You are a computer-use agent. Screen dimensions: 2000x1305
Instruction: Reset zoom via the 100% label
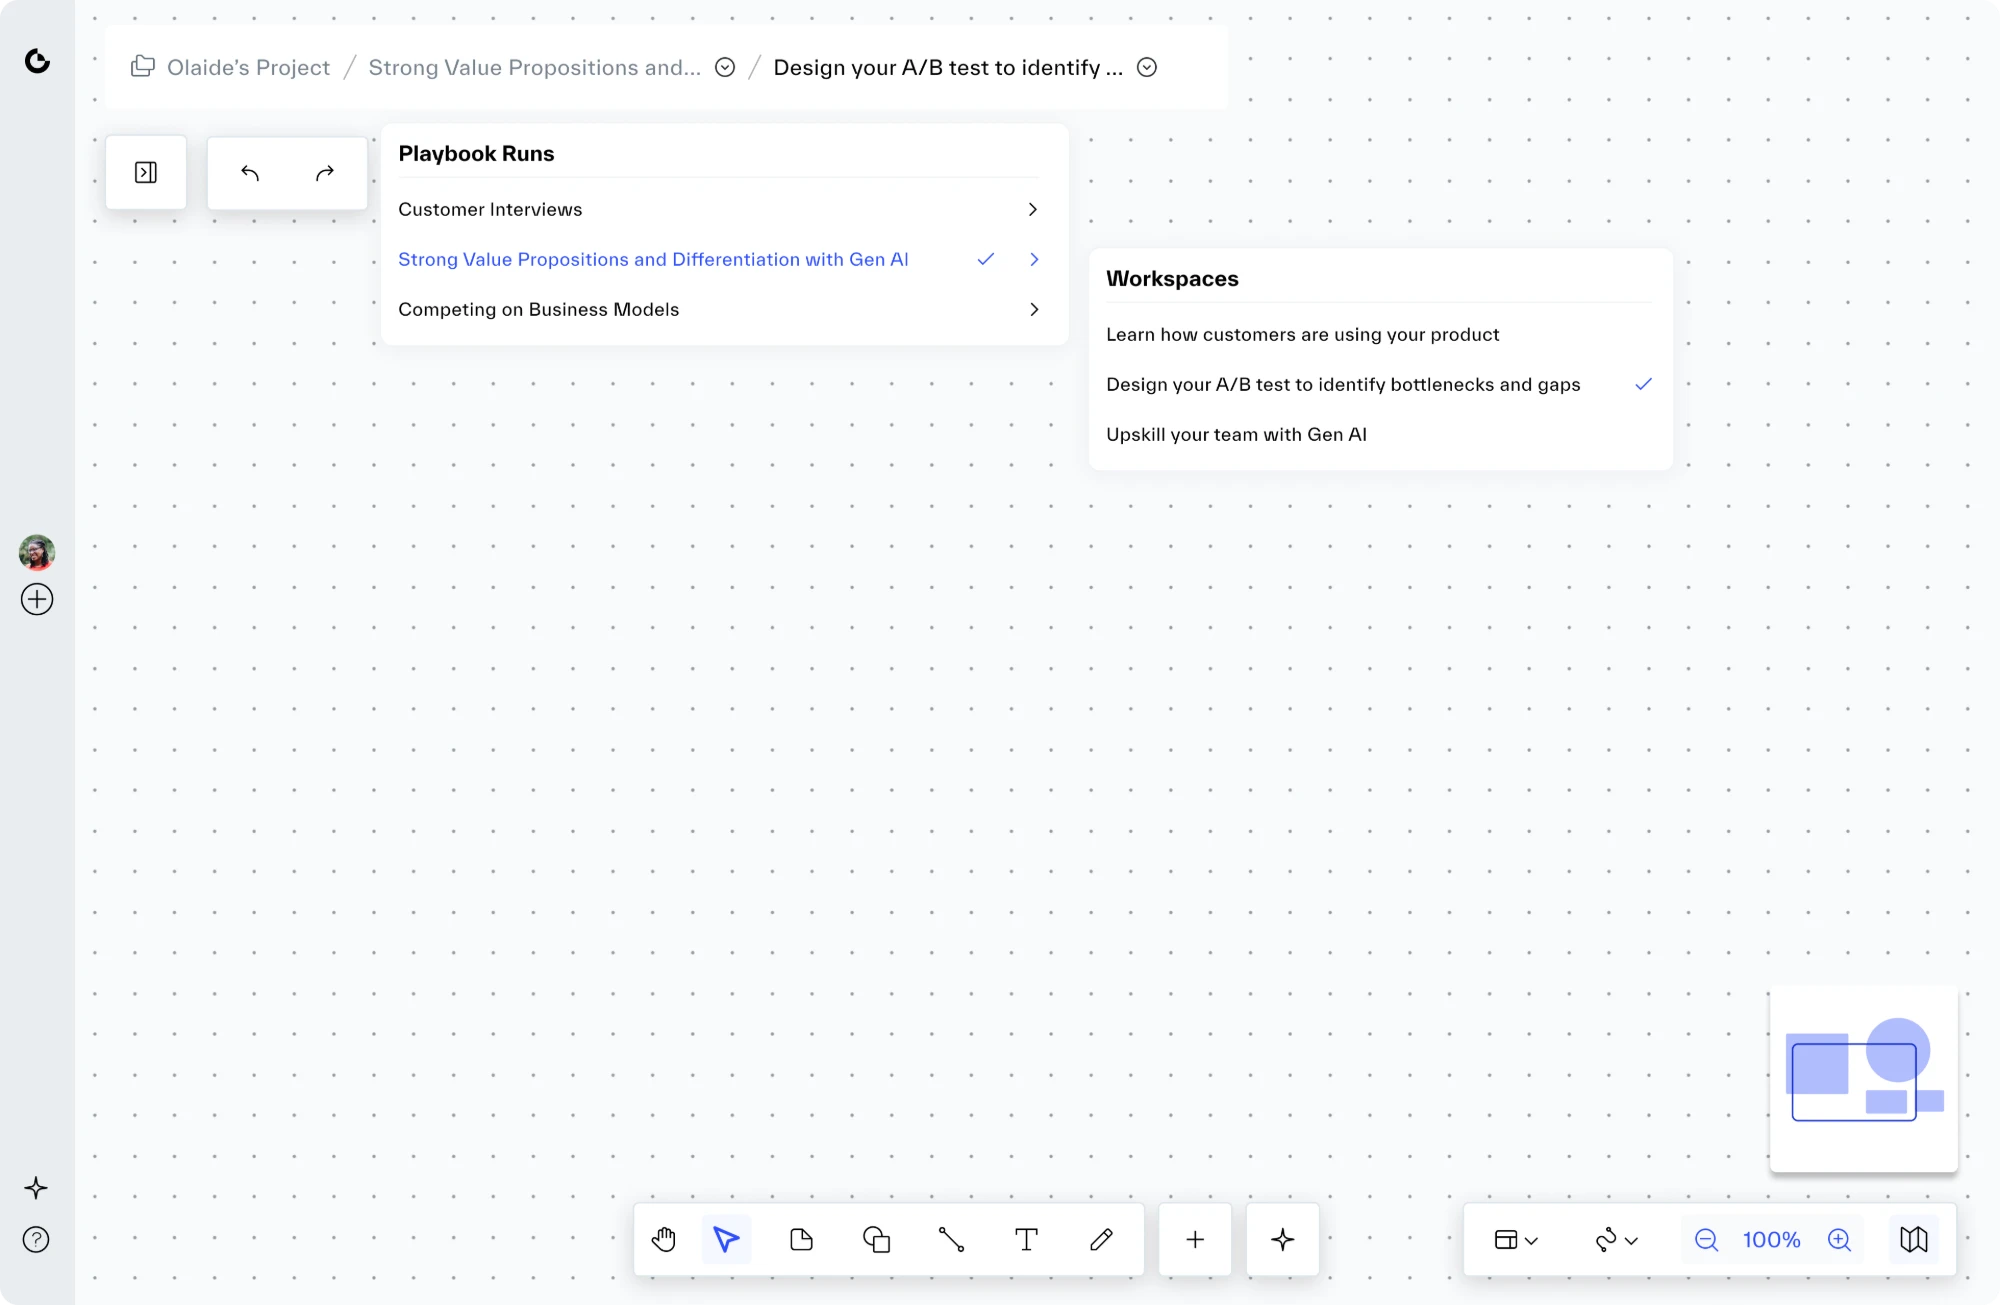click(x=1771, y=1240)
